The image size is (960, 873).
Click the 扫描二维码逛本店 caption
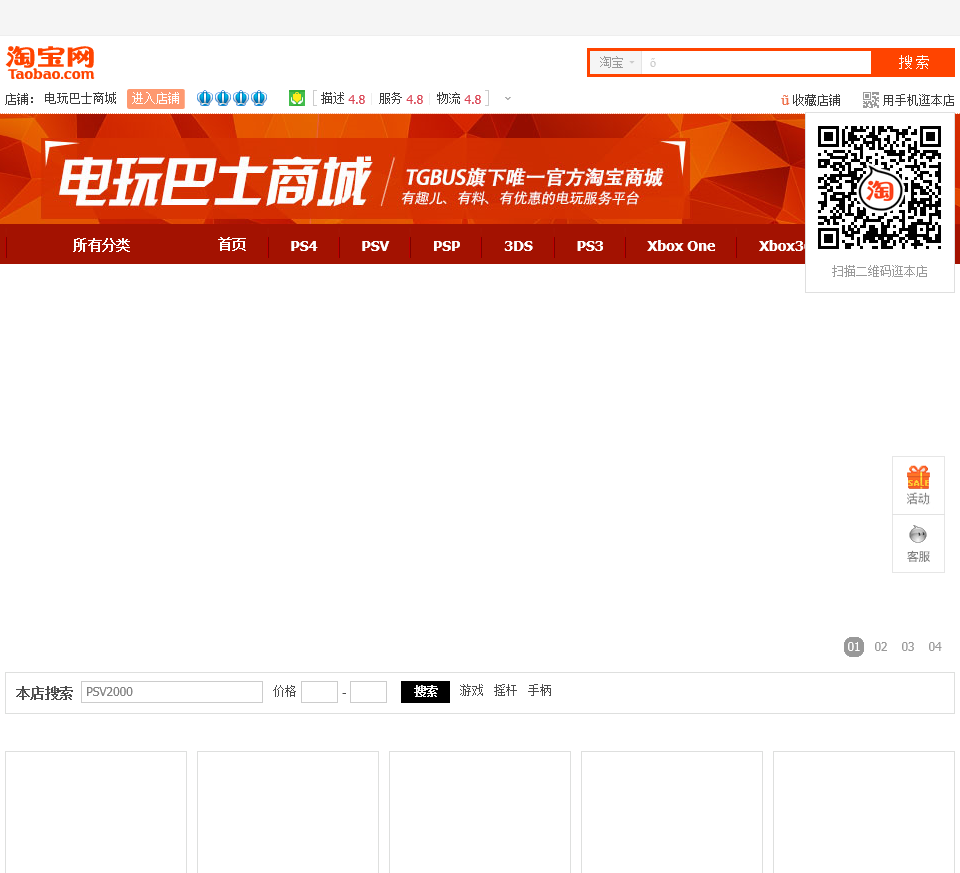coord(880,271)
